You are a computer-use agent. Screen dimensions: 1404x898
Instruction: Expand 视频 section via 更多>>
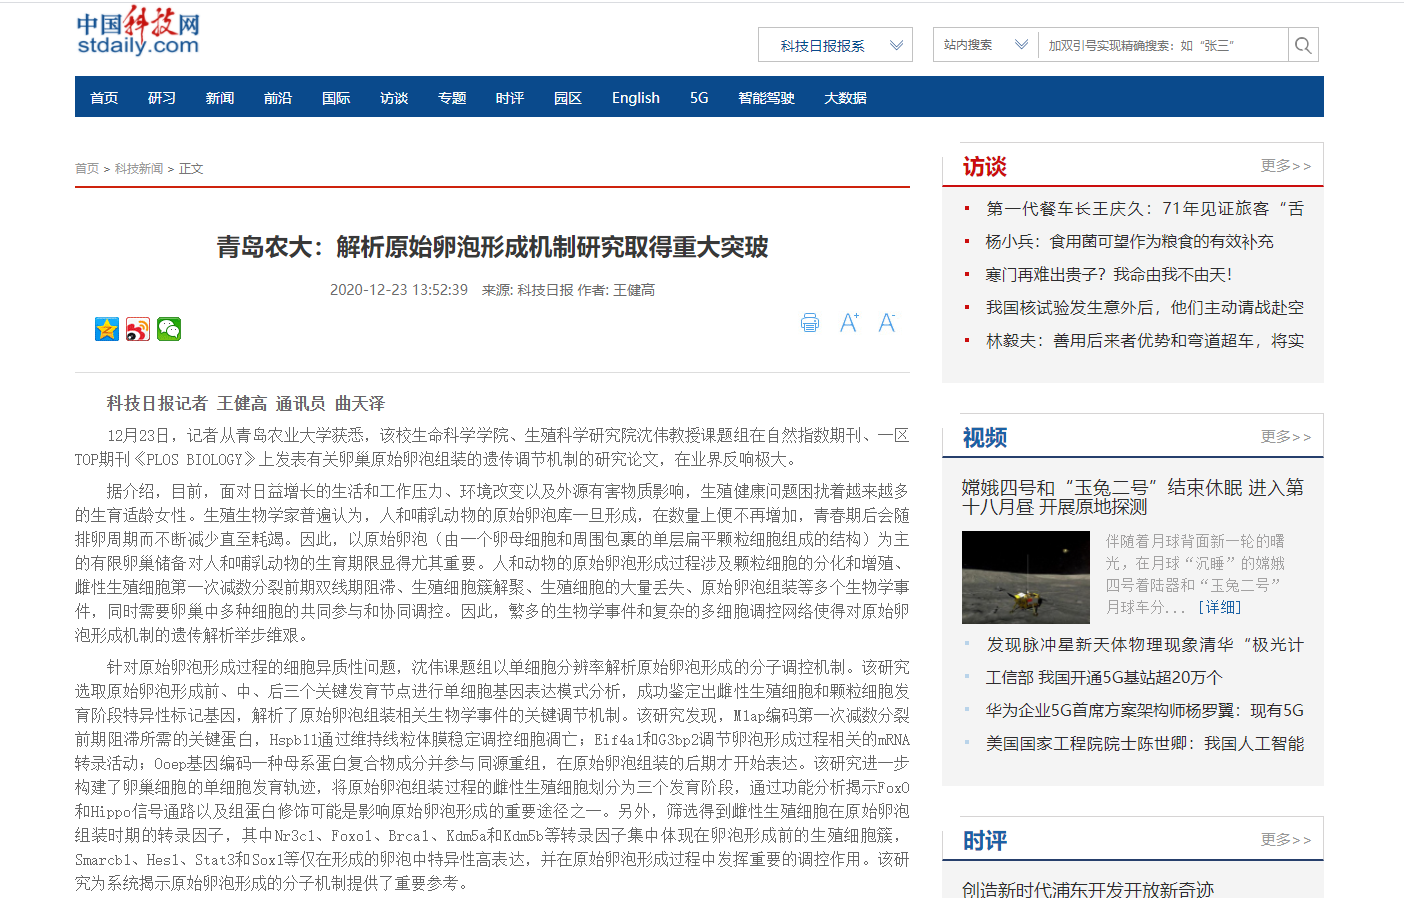pos(1285,437)
